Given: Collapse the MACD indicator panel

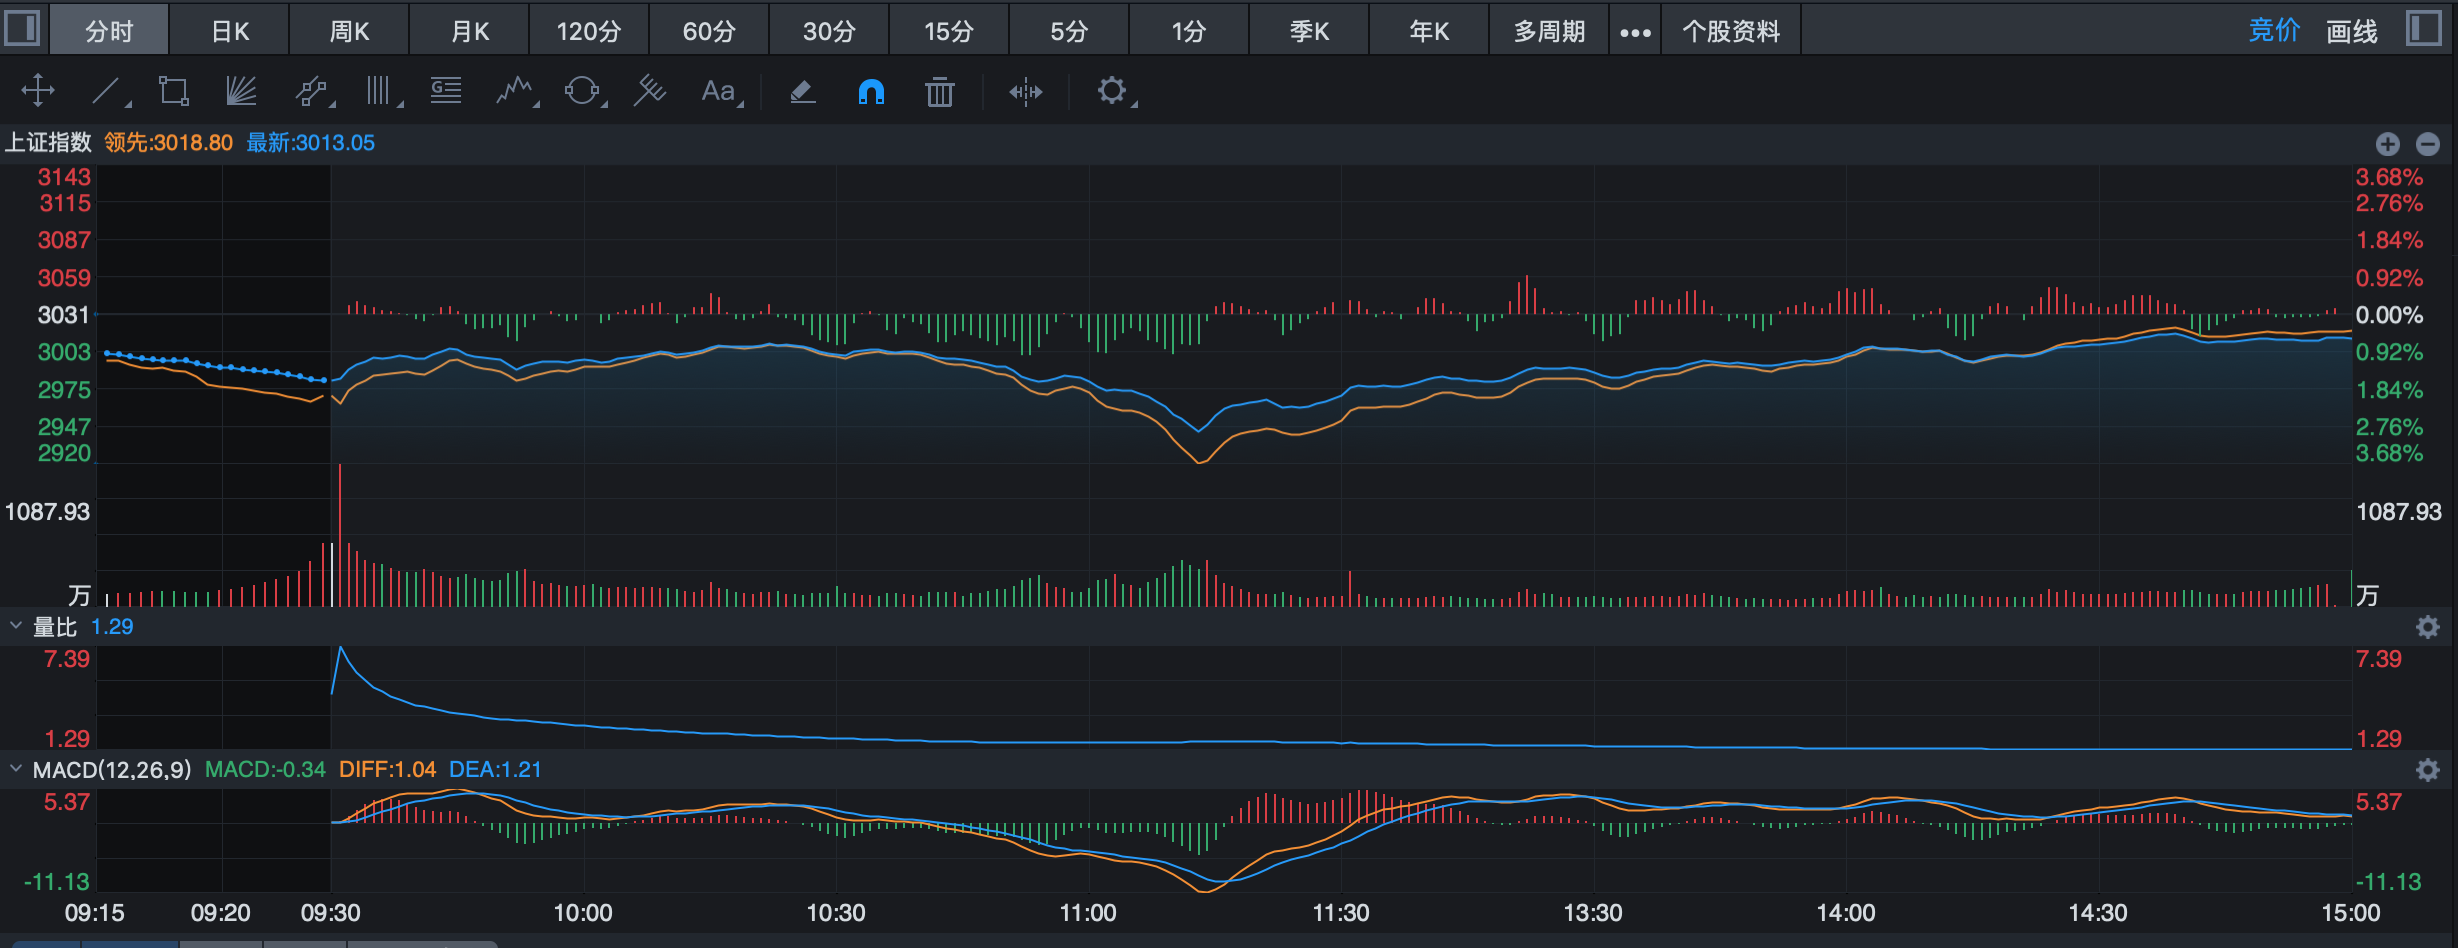Looking at the screenshot, I should [x=15, y=769].
